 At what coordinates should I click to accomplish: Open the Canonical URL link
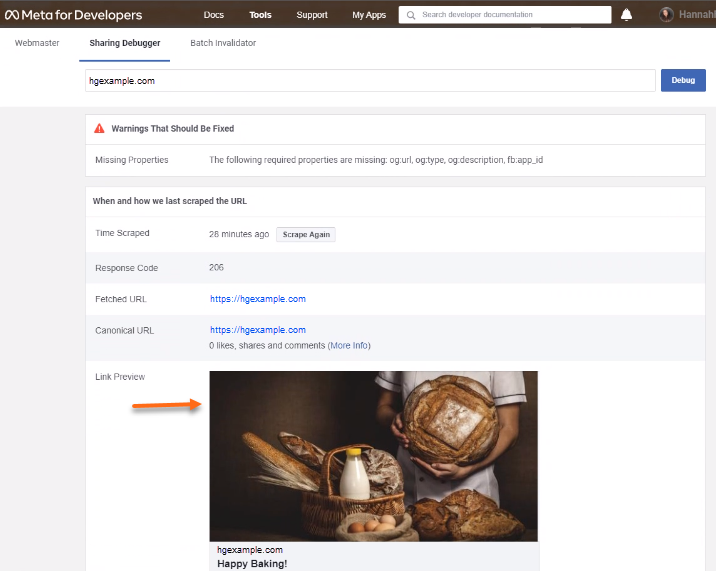tap(257, 330)
